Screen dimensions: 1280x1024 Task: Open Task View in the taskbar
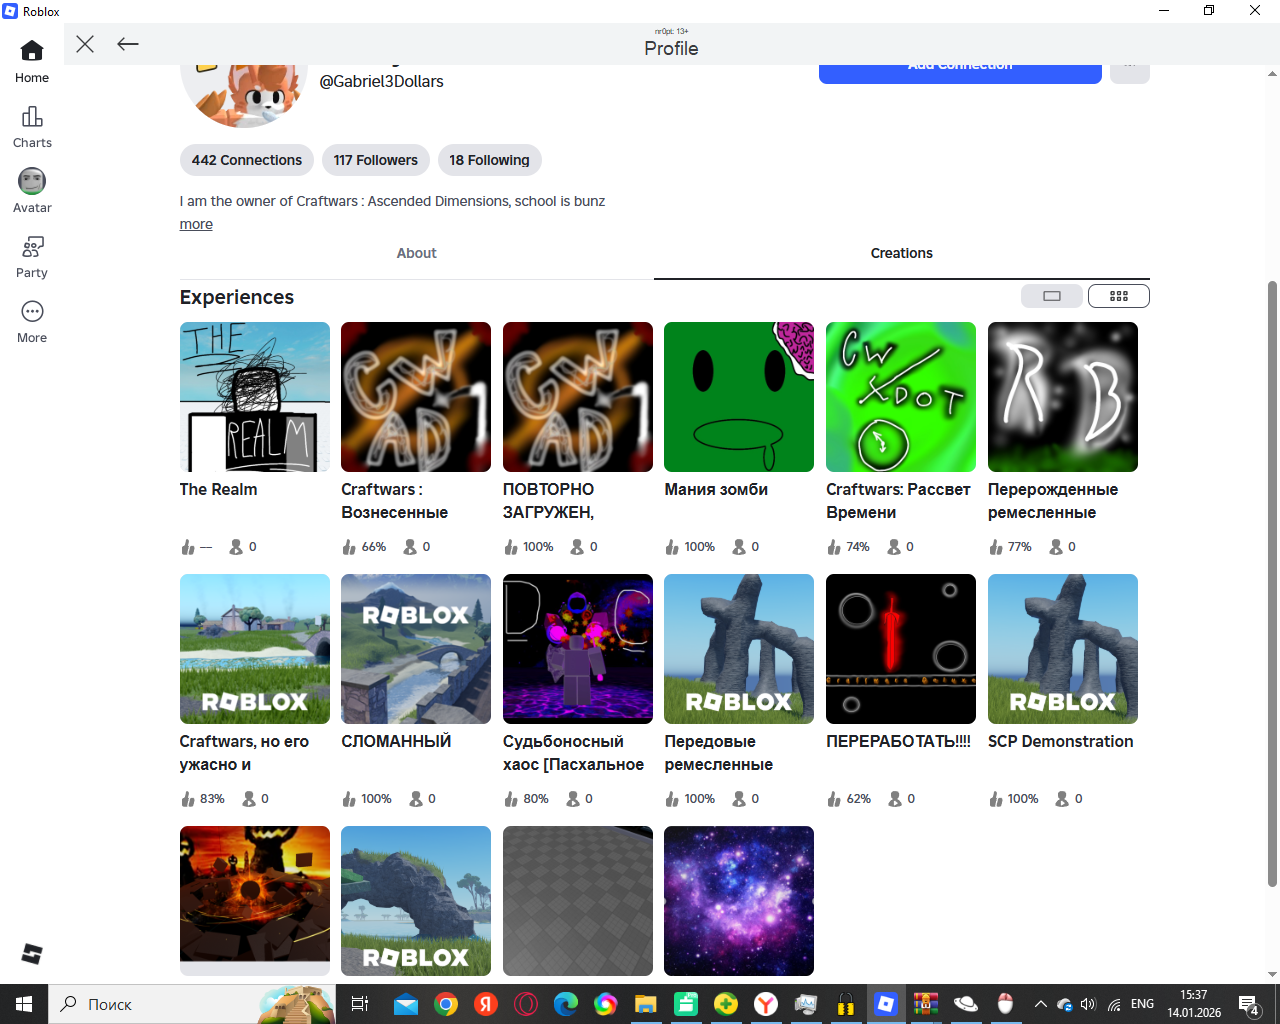360,1004
